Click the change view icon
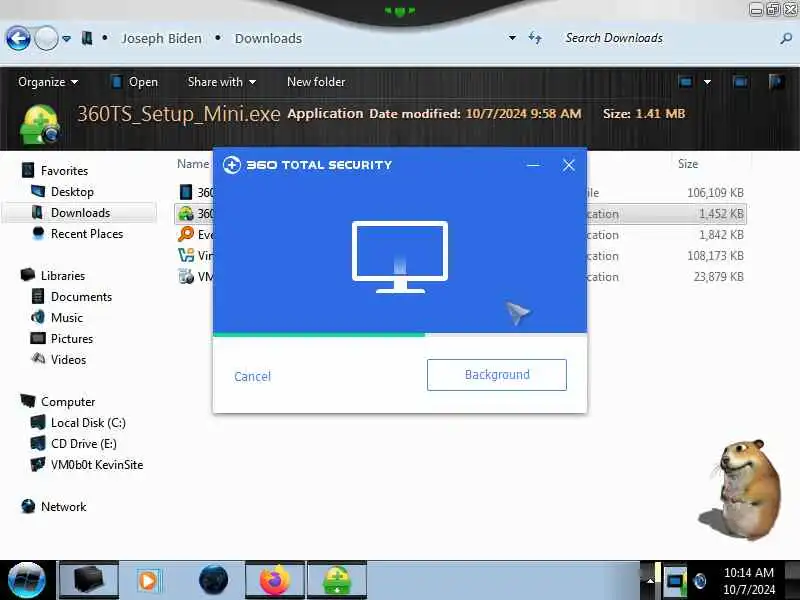 click(685, 82)
